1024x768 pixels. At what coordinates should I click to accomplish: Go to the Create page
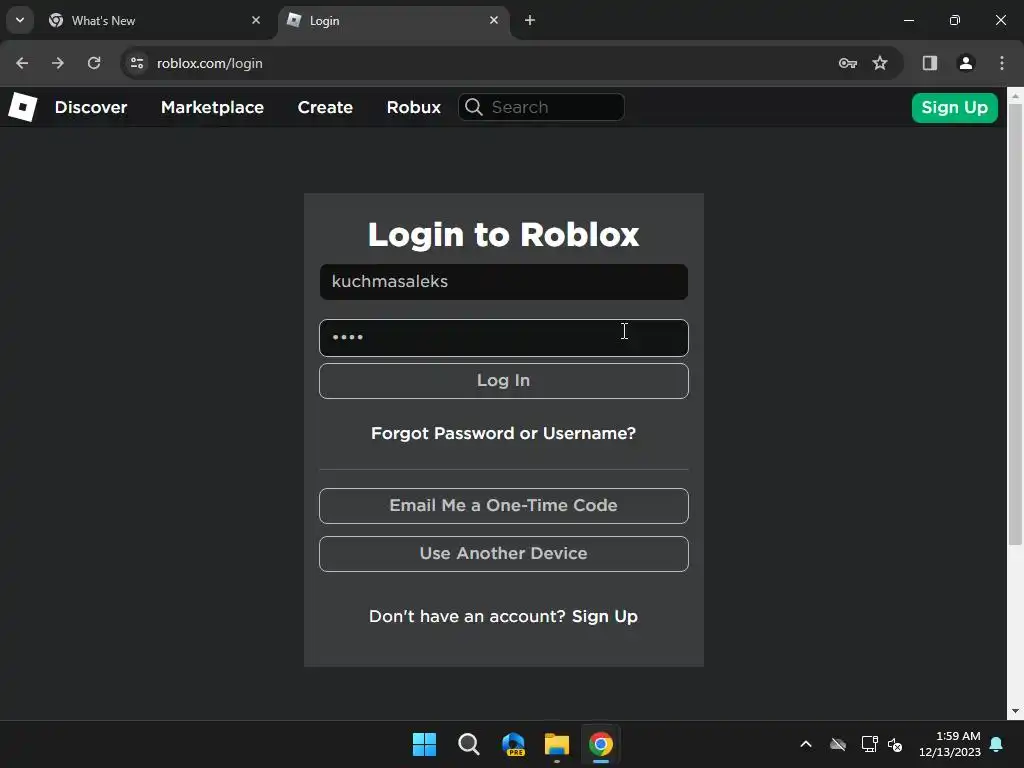(325, 107)
